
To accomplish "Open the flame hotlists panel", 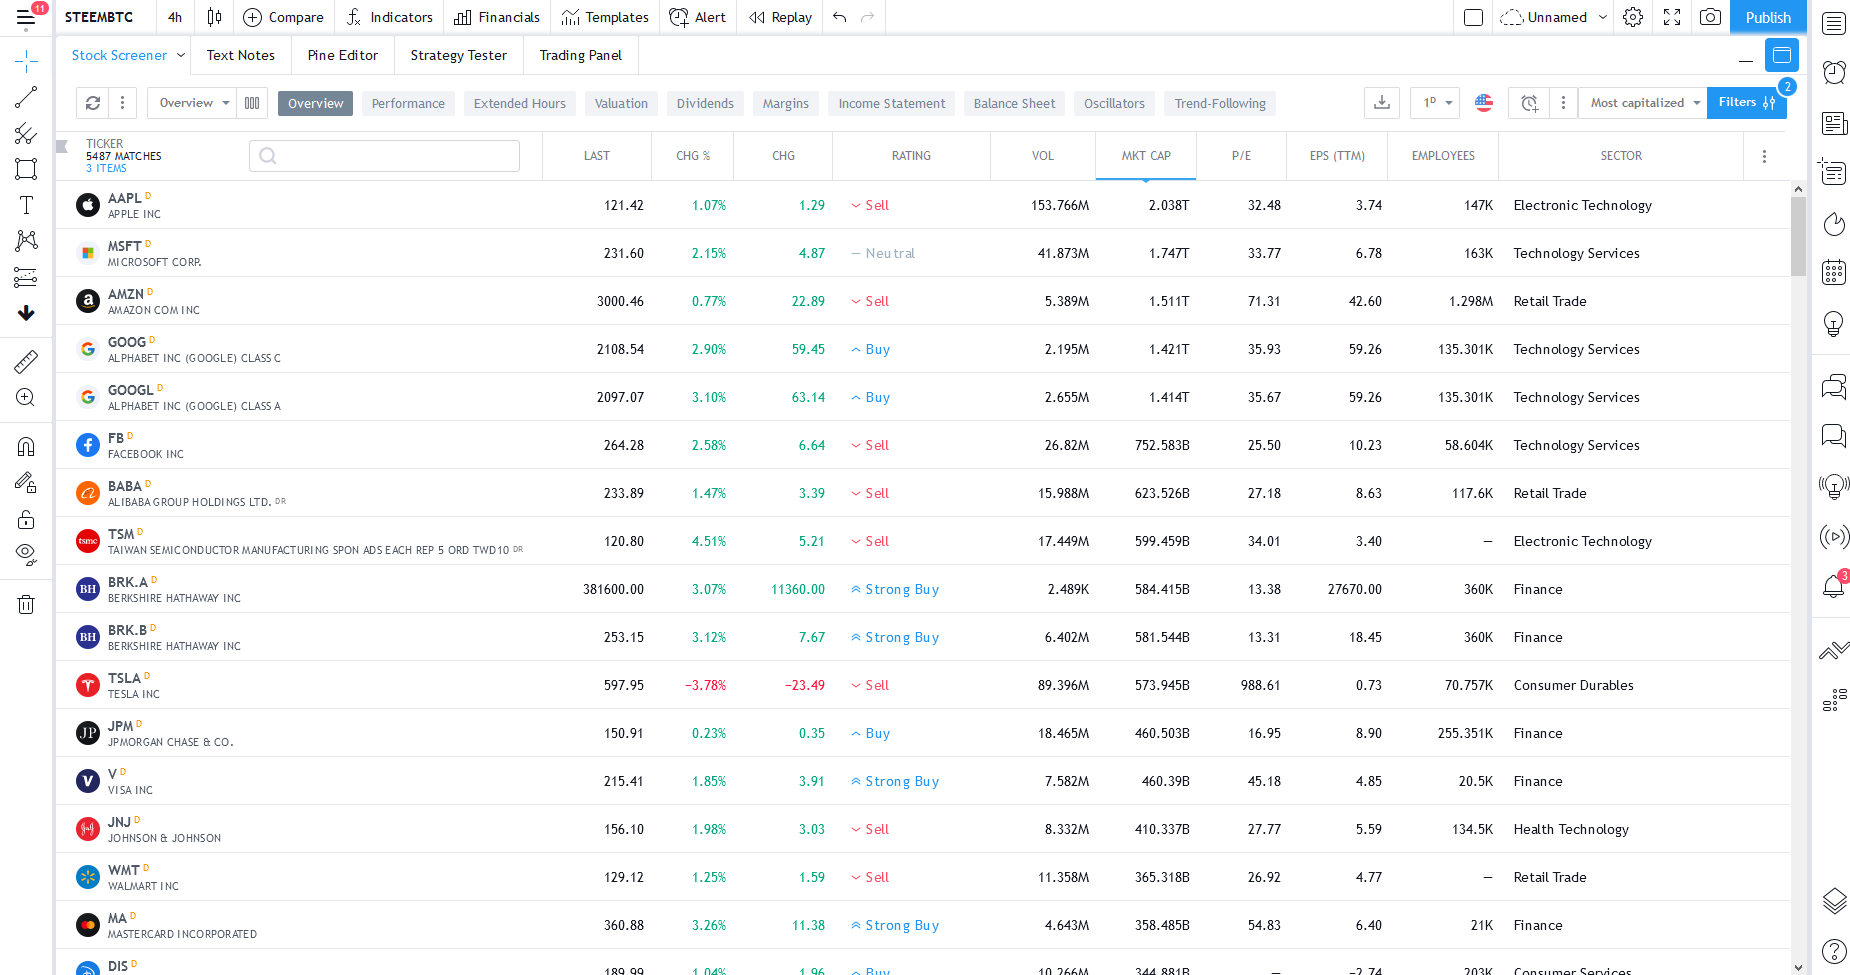I will pyautogui.click(x=1834, y=224).
